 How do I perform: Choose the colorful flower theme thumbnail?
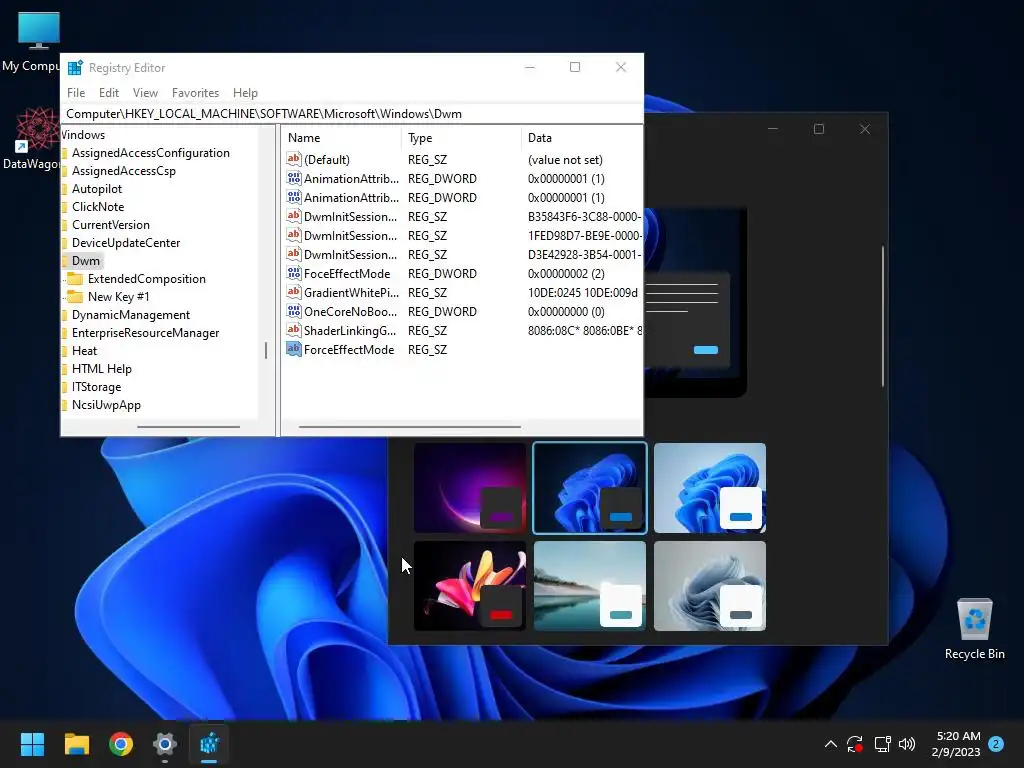pyautogui.click(x=470, y=586)
